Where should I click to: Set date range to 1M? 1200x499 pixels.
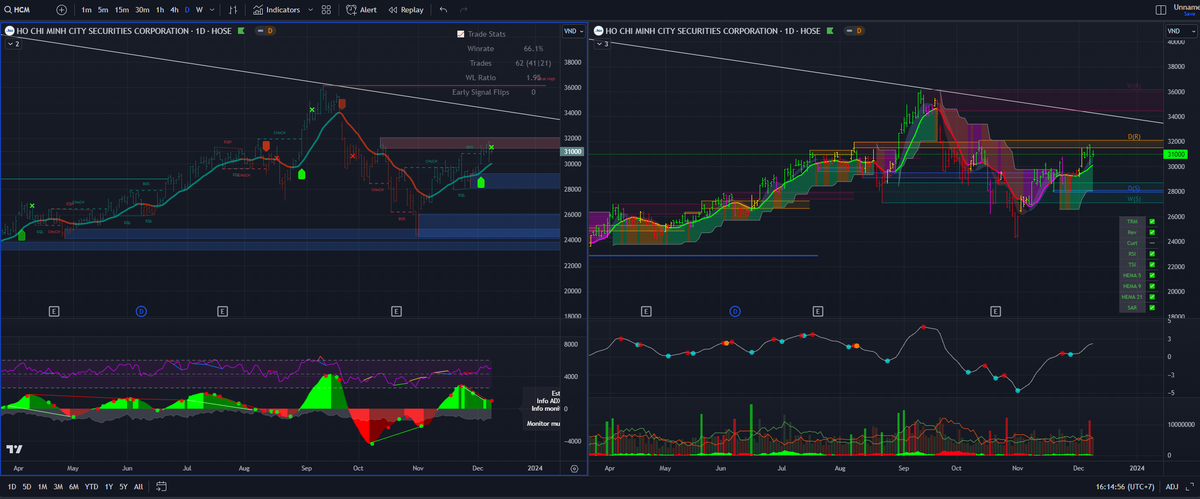43,487
